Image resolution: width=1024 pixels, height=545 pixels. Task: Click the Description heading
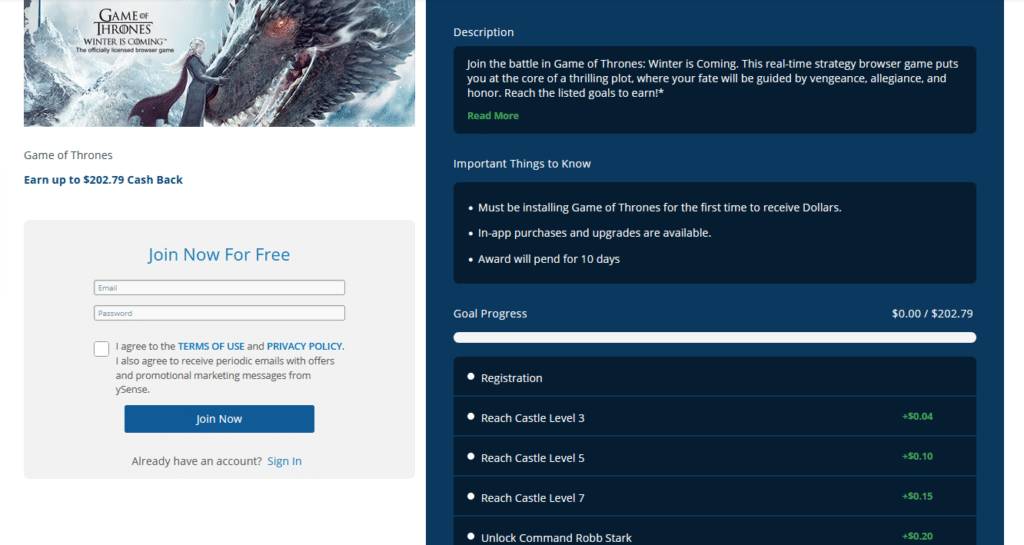(483, 32)
